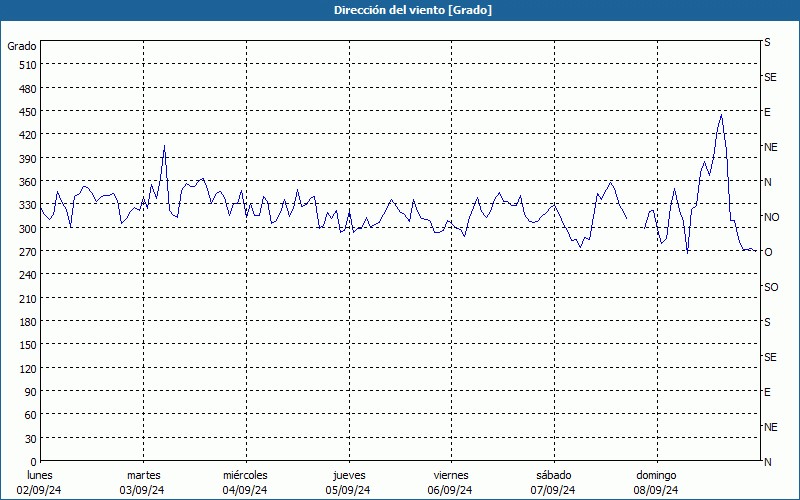The image size is (800, 500).
Task: Click the 'E' compass label at 450 level
Action: pos(767,112)
